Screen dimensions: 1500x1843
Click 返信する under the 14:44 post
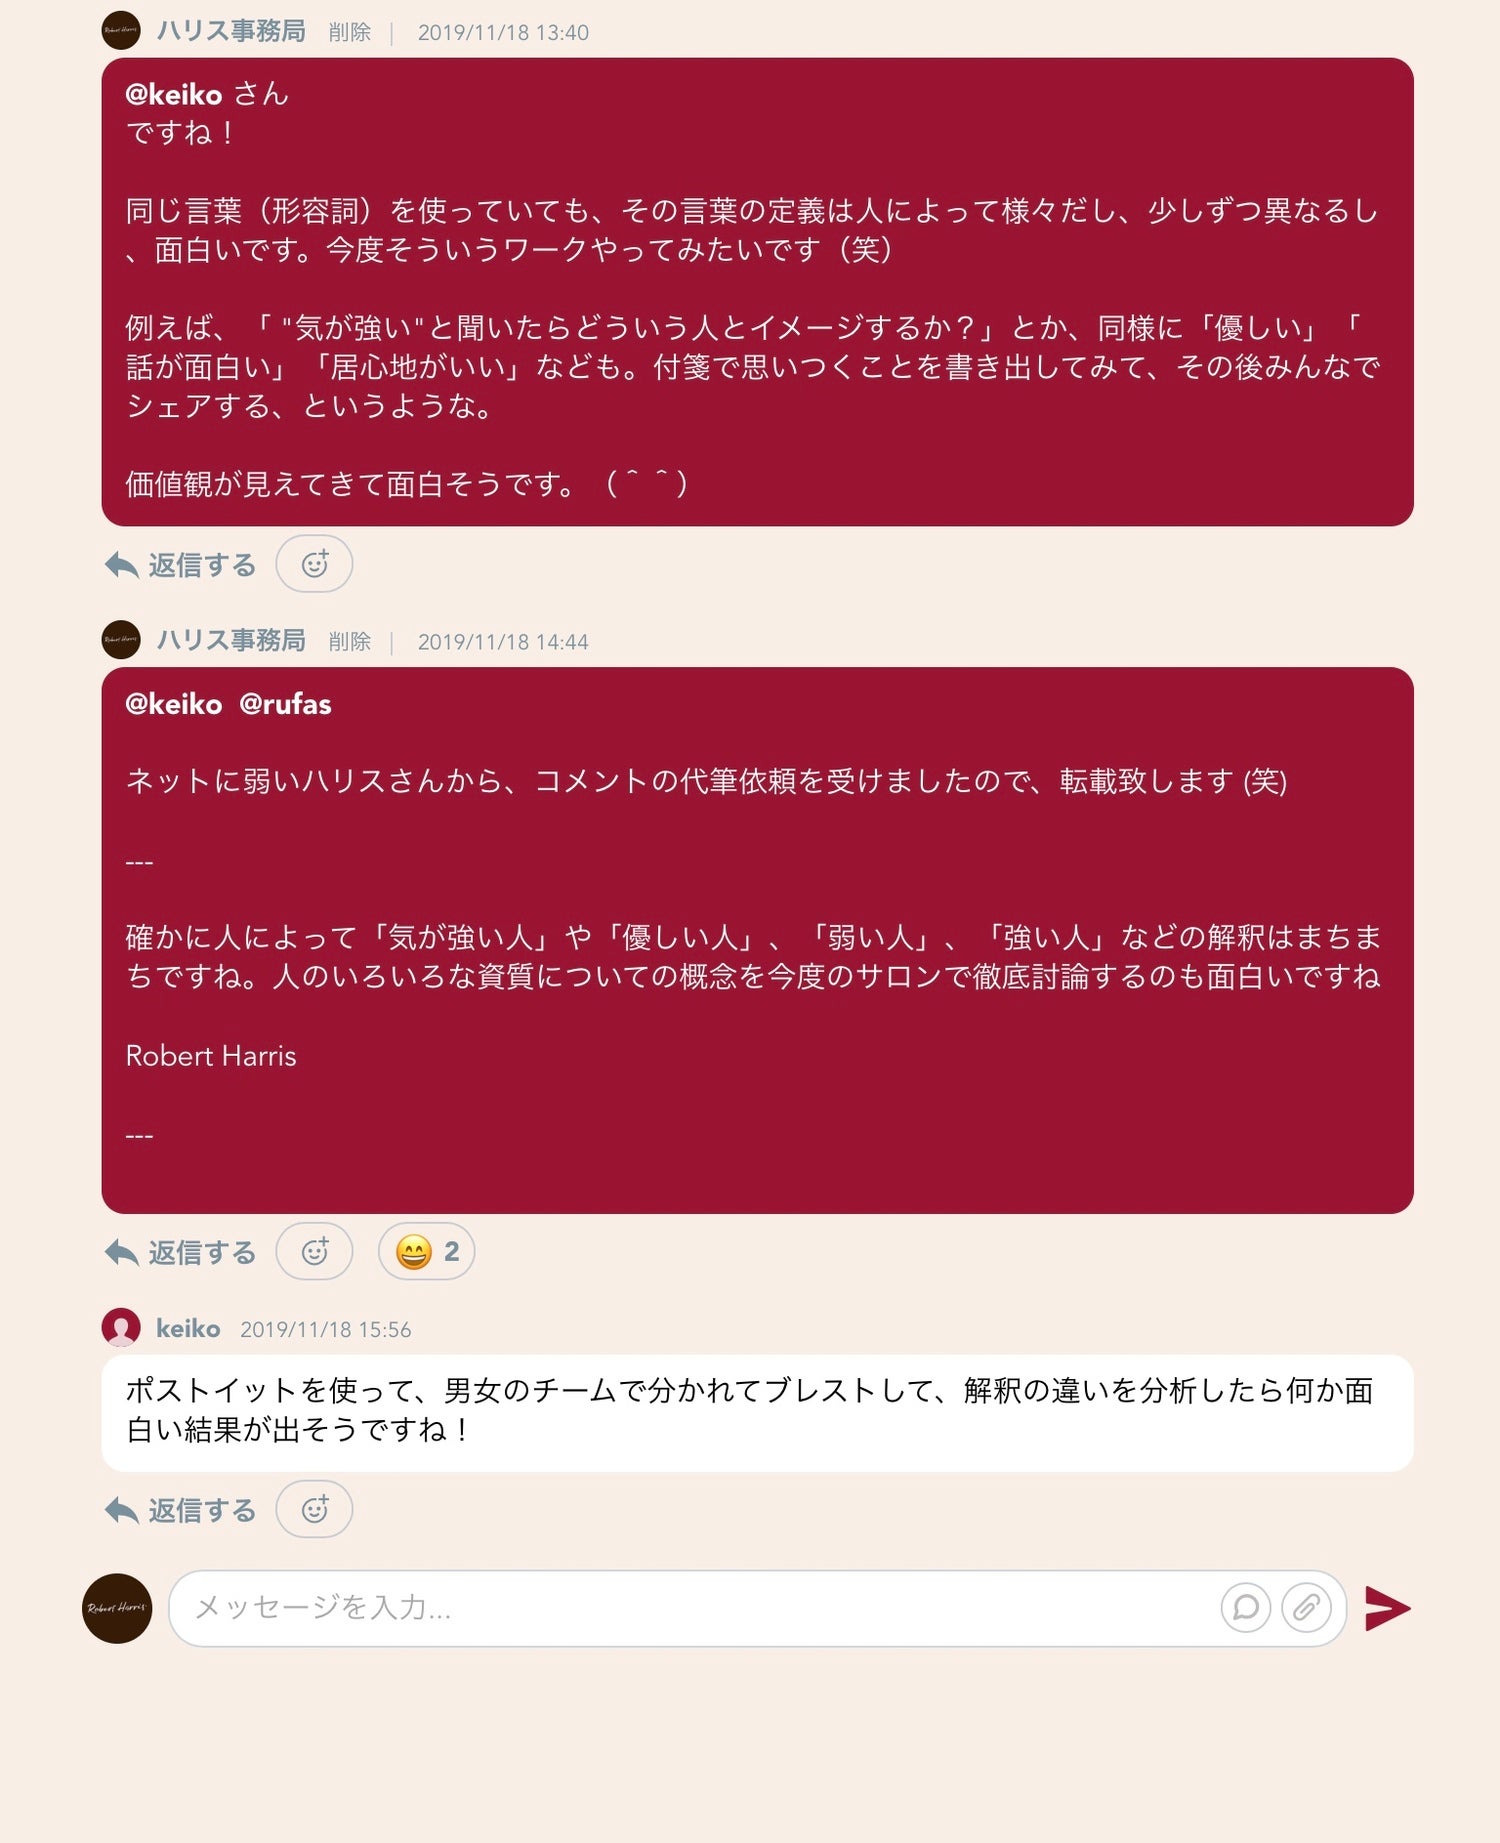click(x=202, y=1252)
